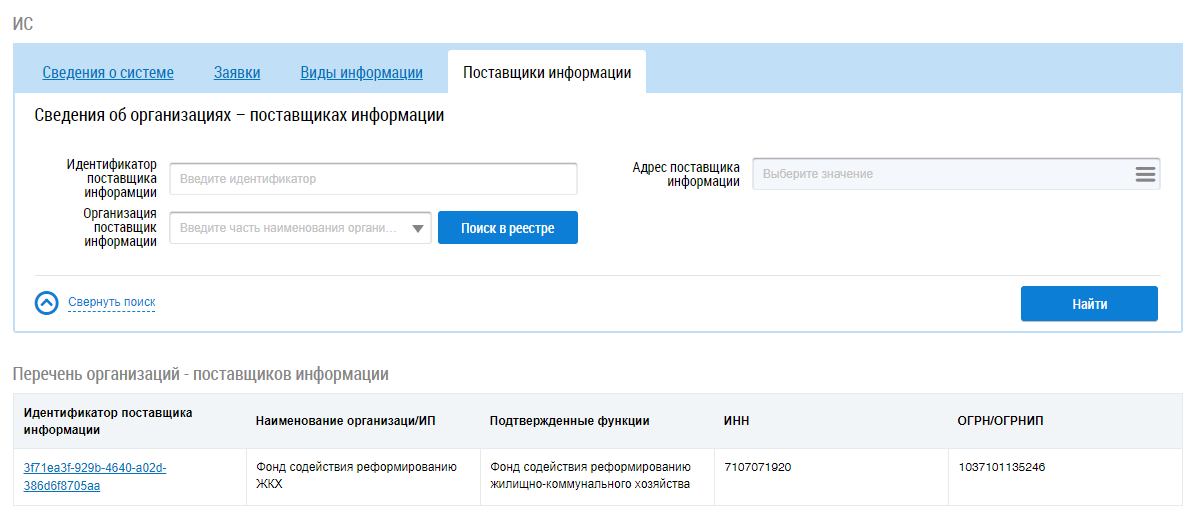Screen dimensions: 1191x531
Task: Focus the organization name text box
Action: [288, 229]
